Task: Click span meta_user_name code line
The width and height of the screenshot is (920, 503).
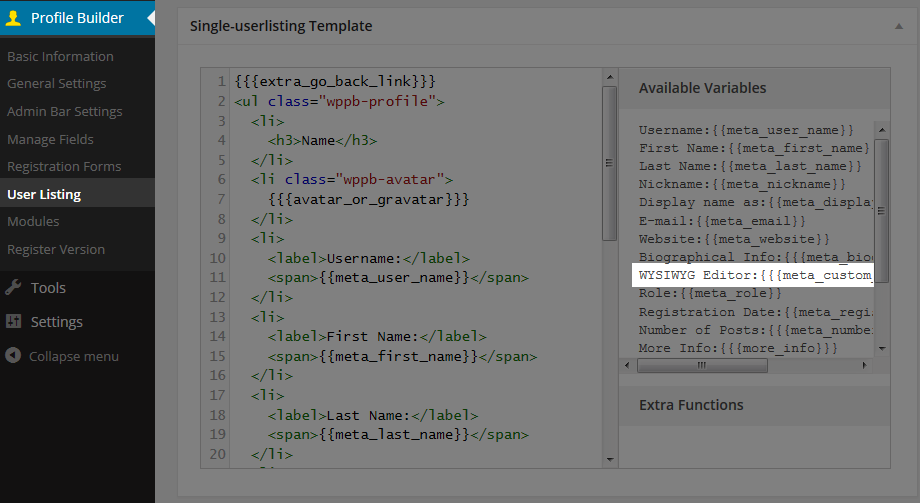Action: click(398, 277)
